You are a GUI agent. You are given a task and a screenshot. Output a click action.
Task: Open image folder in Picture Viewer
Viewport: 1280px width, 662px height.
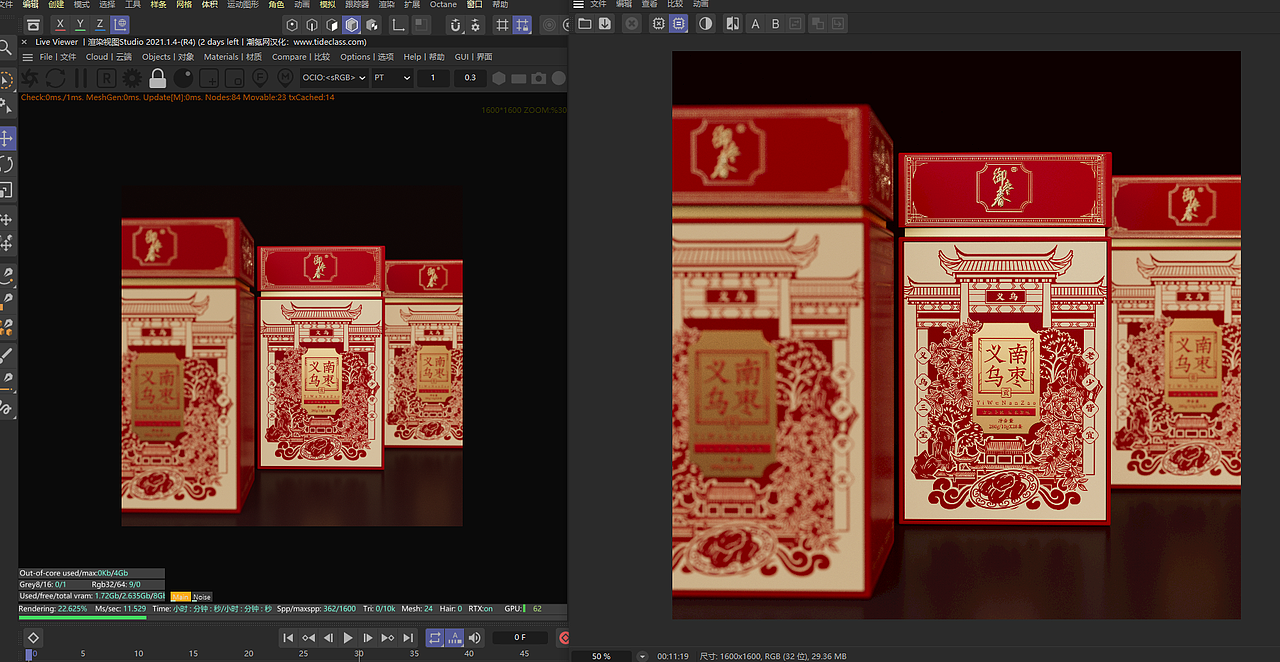(585, 23)
